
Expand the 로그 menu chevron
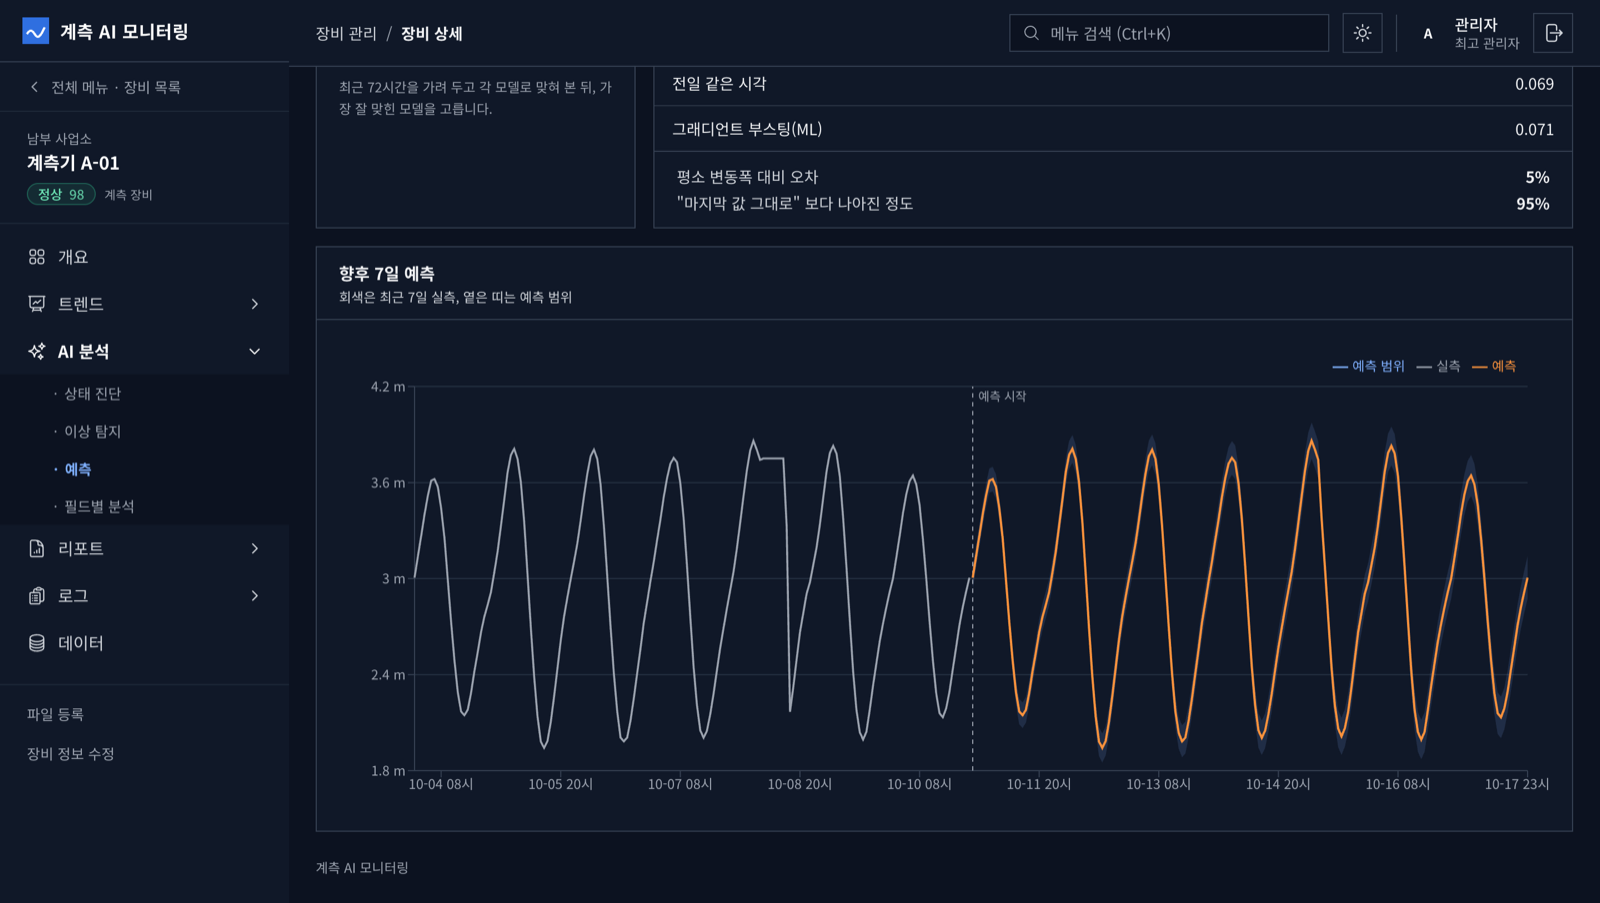tap(255, 596)
